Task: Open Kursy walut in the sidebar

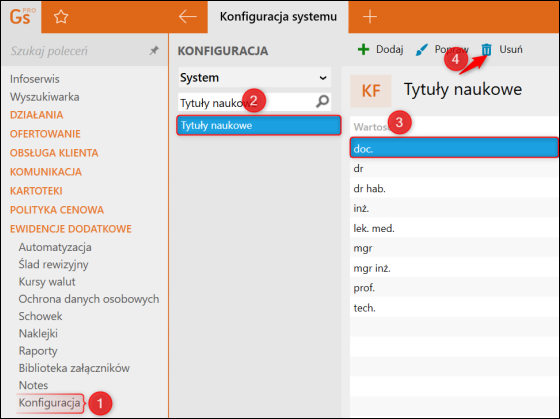Action: 47,282
